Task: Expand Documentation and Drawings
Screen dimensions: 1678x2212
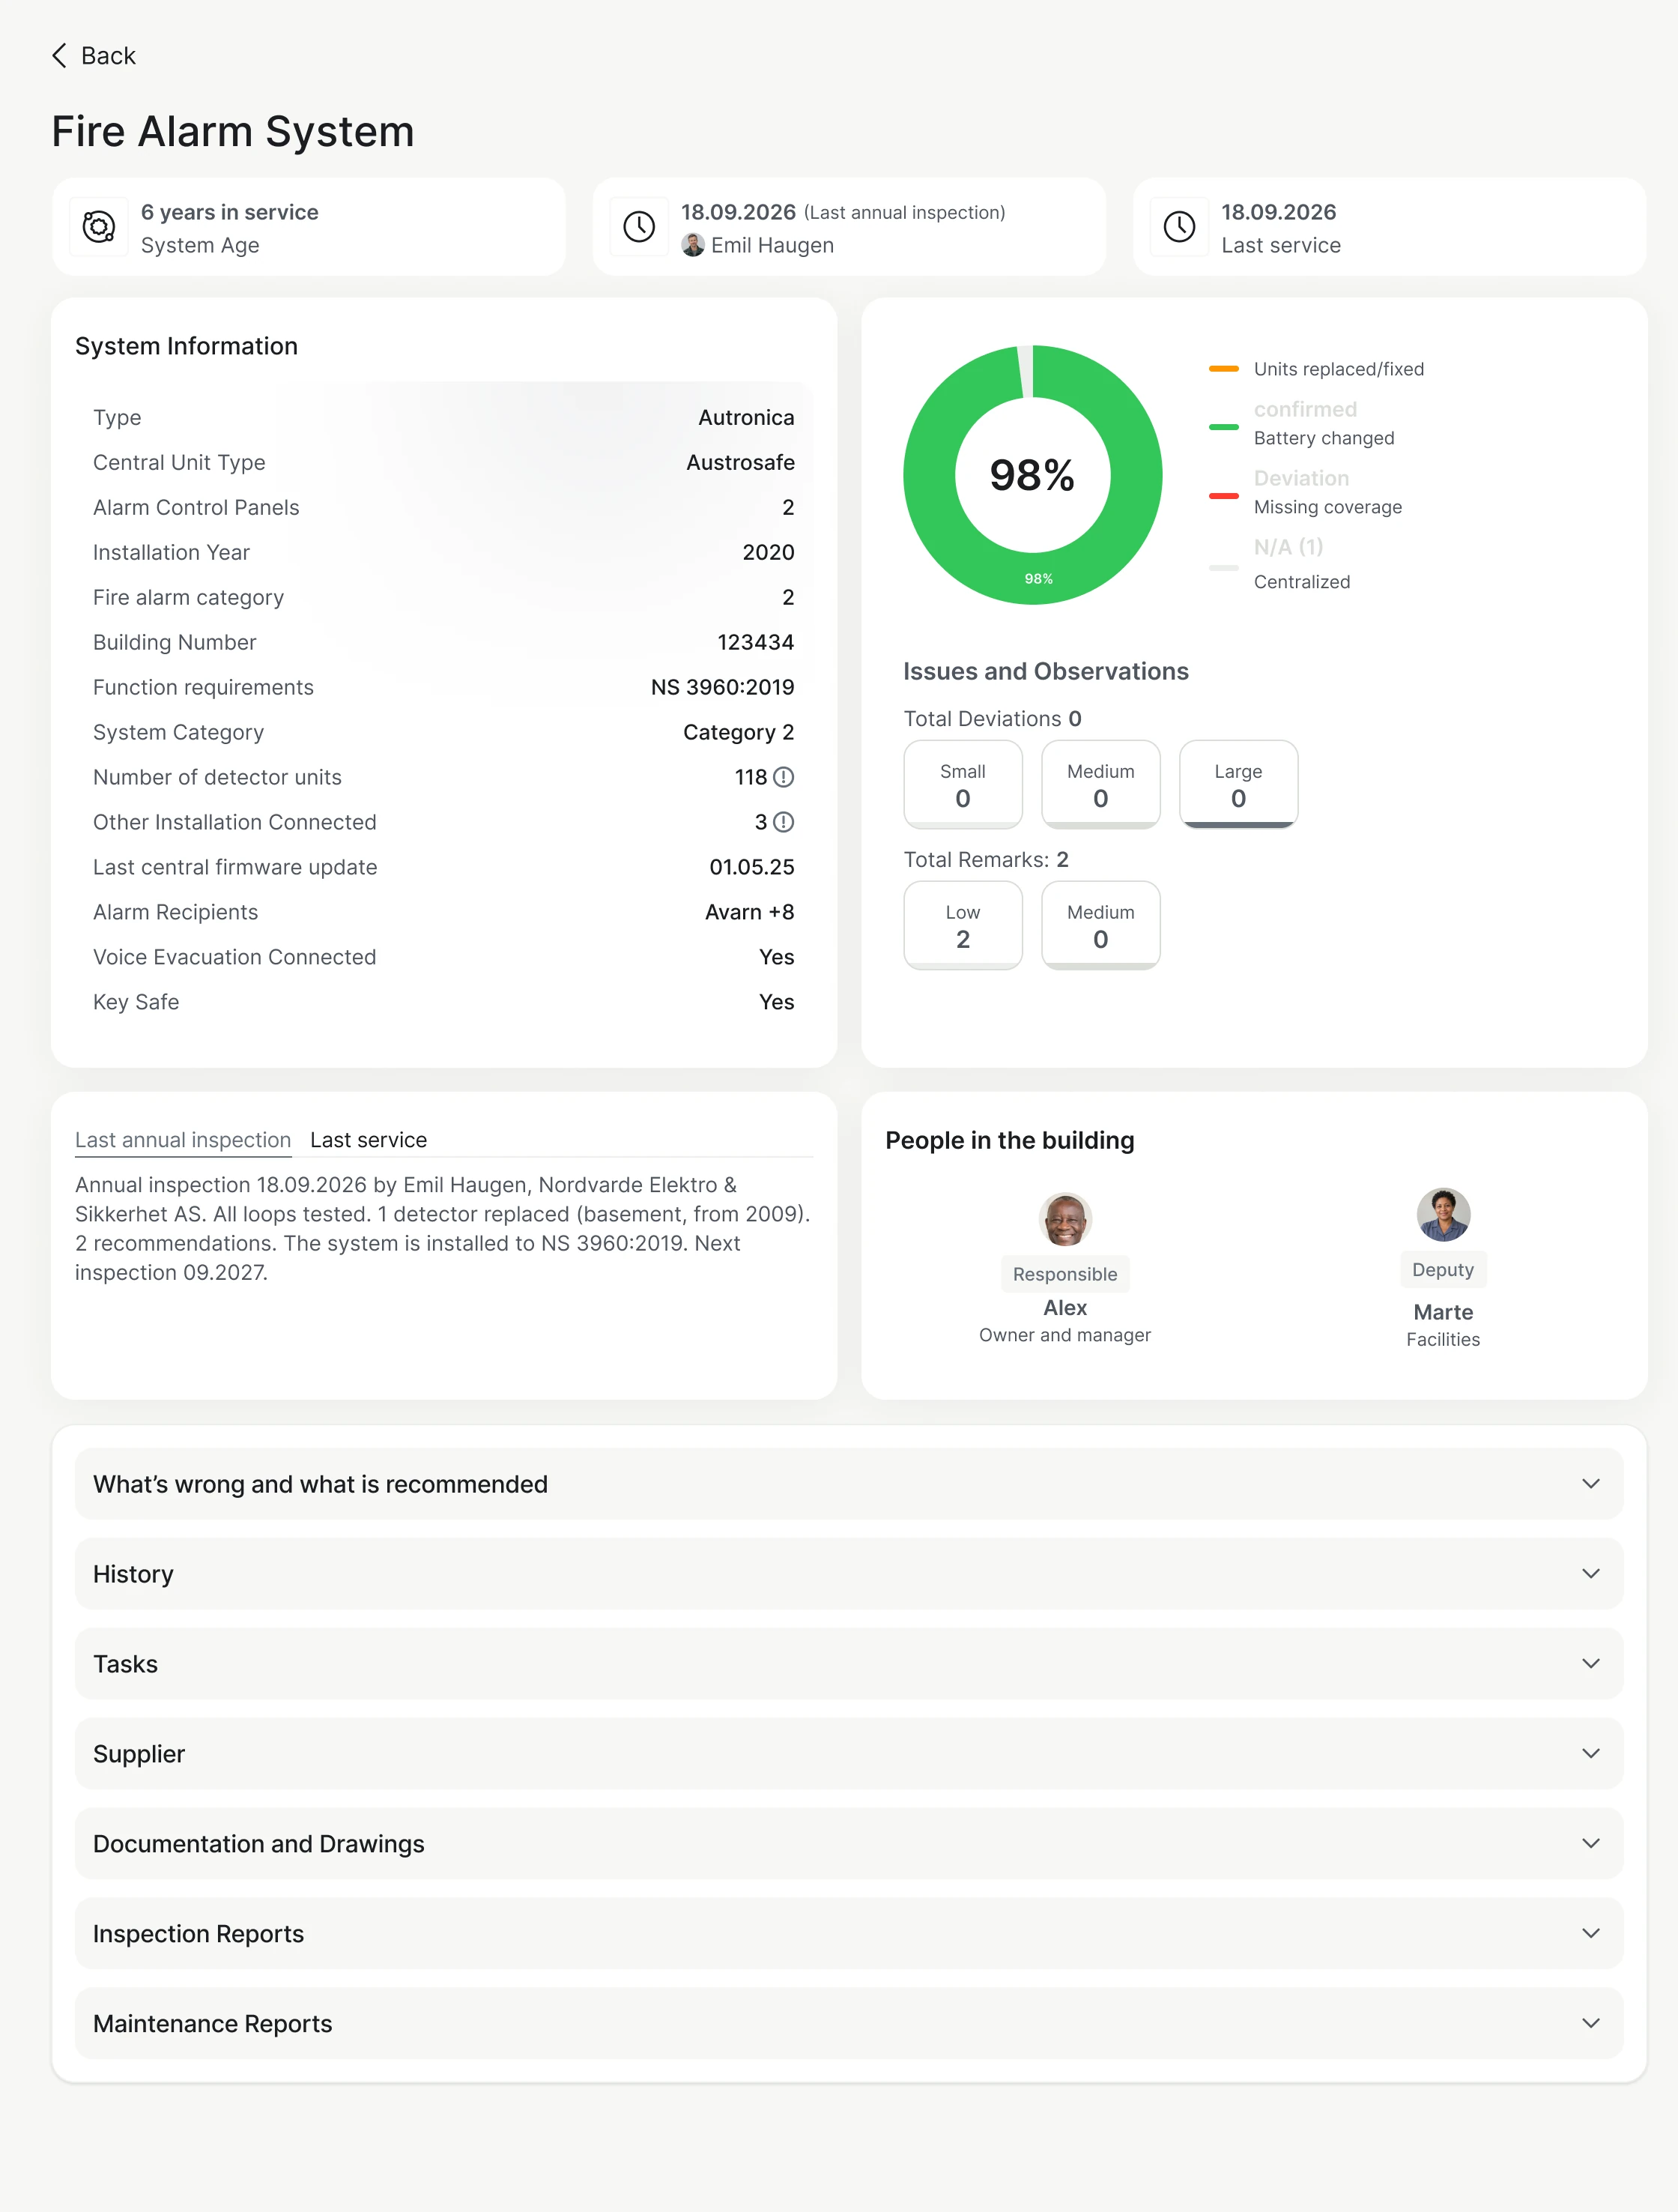Action: point(849,1844)
